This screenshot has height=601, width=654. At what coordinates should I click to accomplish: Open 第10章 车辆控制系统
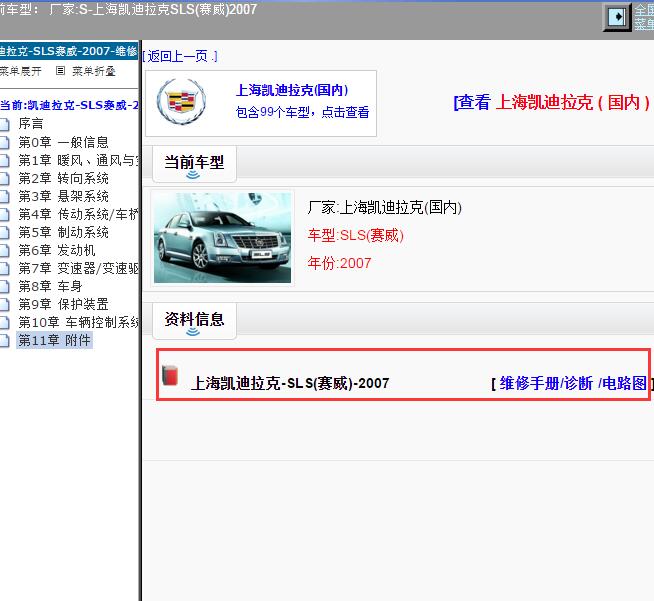point(78,322)
